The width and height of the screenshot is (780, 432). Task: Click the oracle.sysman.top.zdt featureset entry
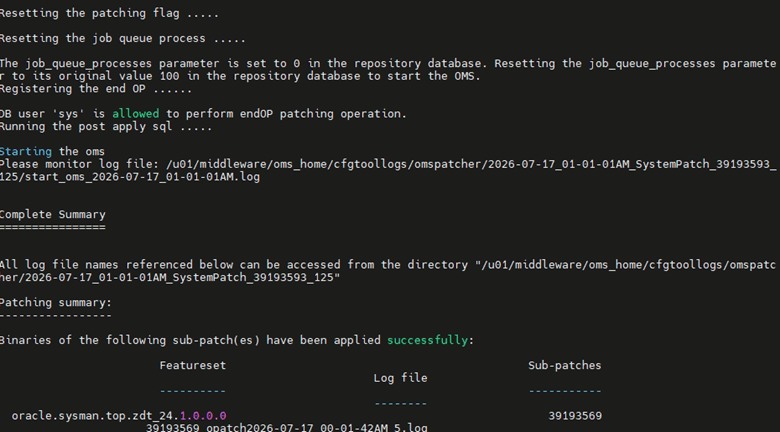(x=119, y=416)
